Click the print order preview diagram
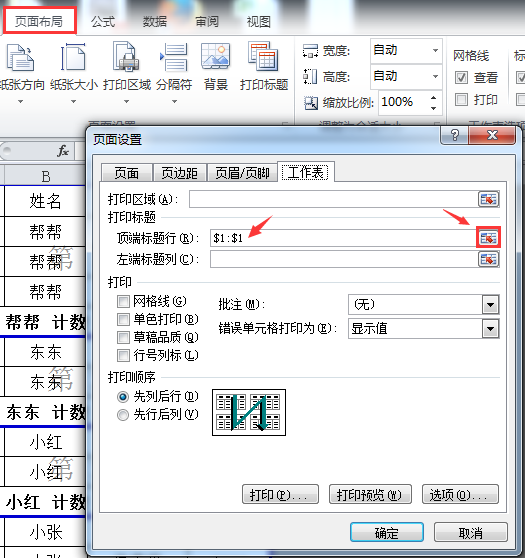 249,412
